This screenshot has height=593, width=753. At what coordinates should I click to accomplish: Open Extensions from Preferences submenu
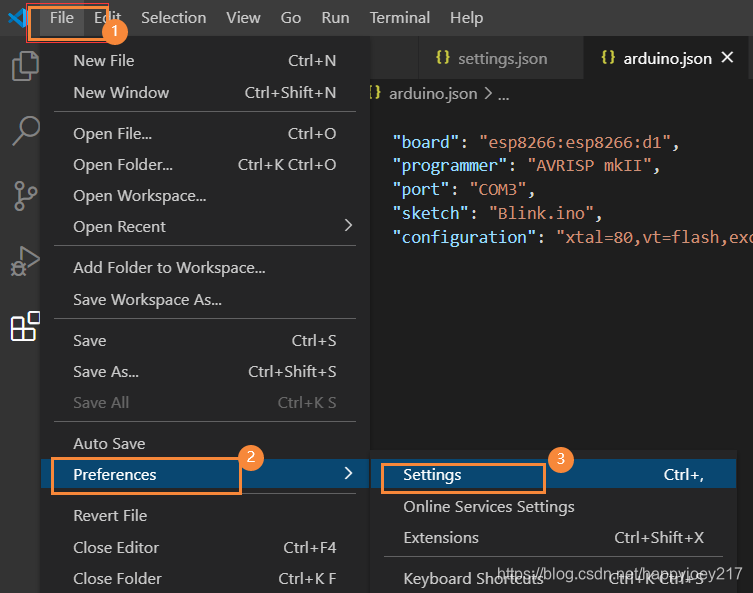click(553, 538)
